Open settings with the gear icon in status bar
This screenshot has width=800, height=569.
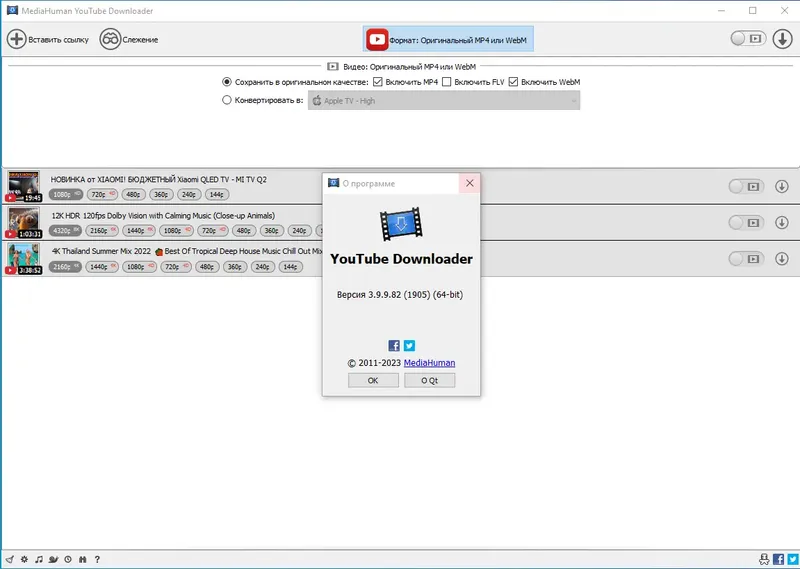pyautogui.click(x=24, y=559)
